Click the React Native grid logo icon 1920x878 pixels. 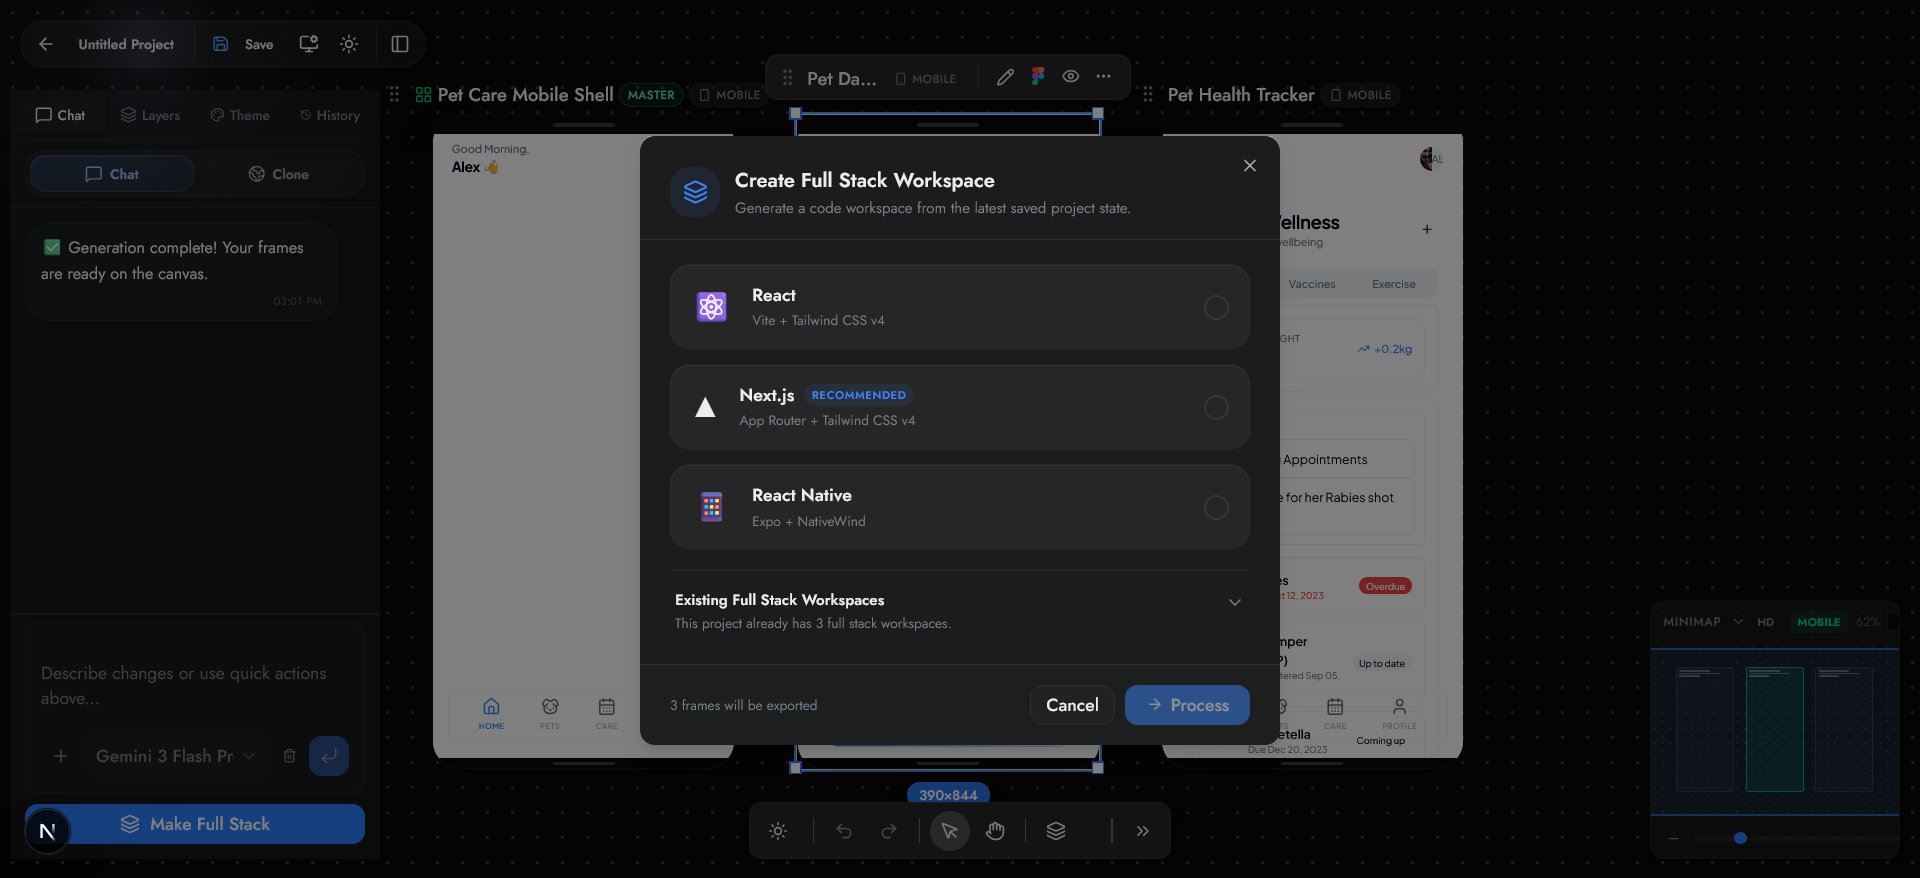(x=712, y=507)
